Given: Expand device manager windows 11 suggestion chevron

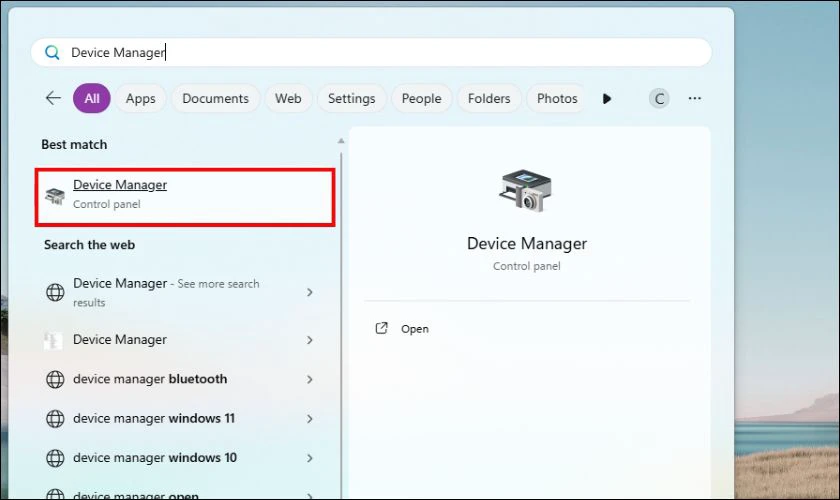Looking at the screenshot, I should coord(310,419).
